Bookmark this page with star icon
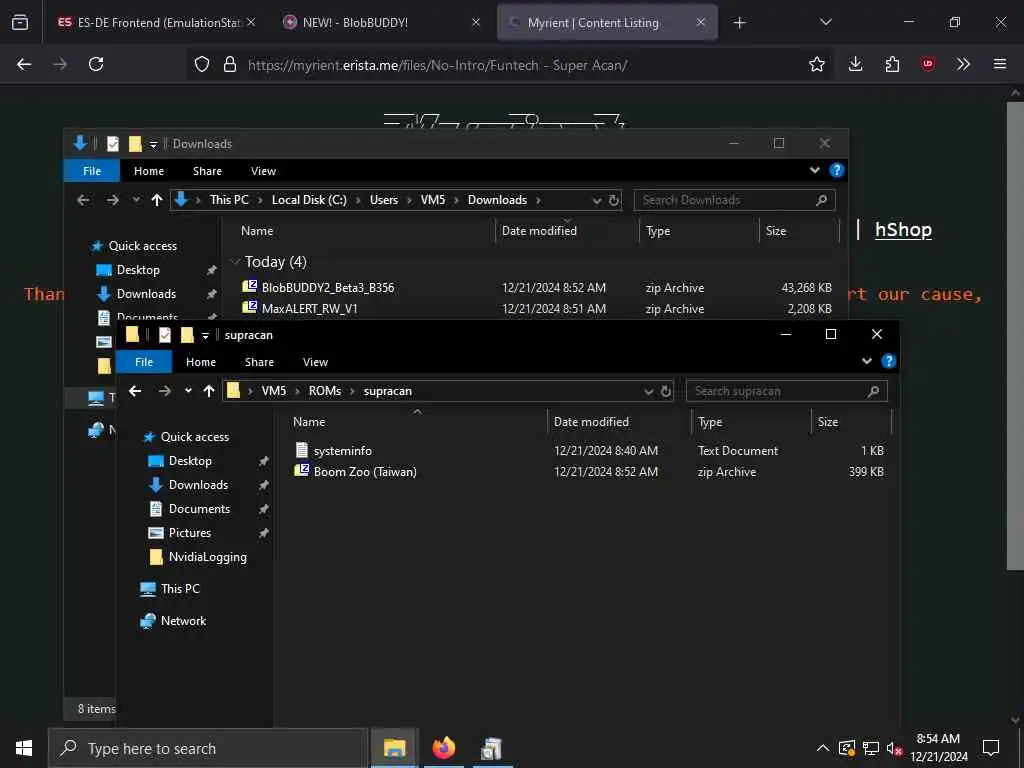Viewport: 1024px width, 768px height. click(x=816, y=64)
